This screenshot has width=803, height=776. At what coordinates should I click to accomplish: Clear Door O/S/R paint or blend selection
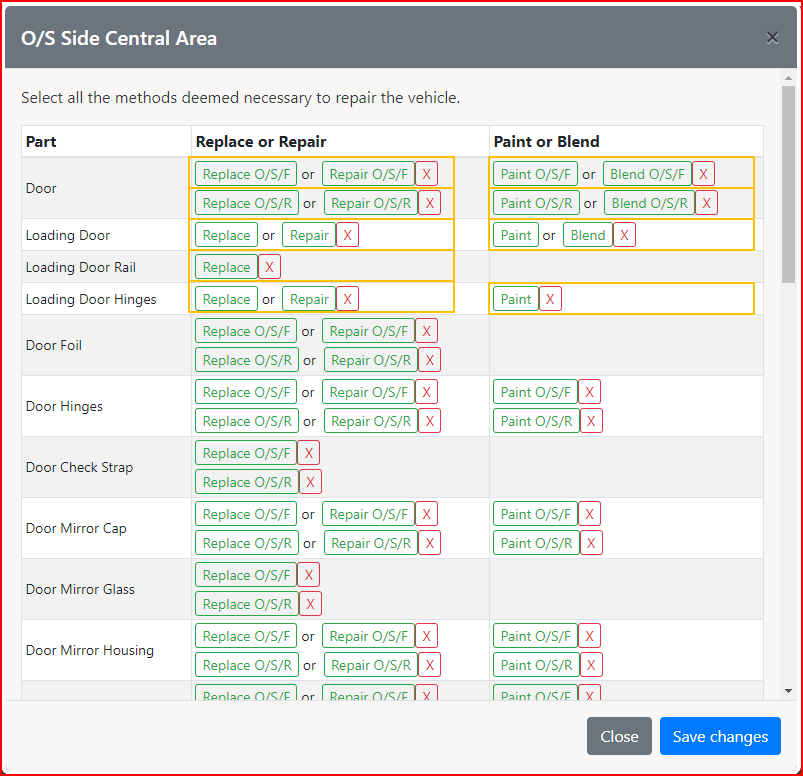tap(707, 203)
